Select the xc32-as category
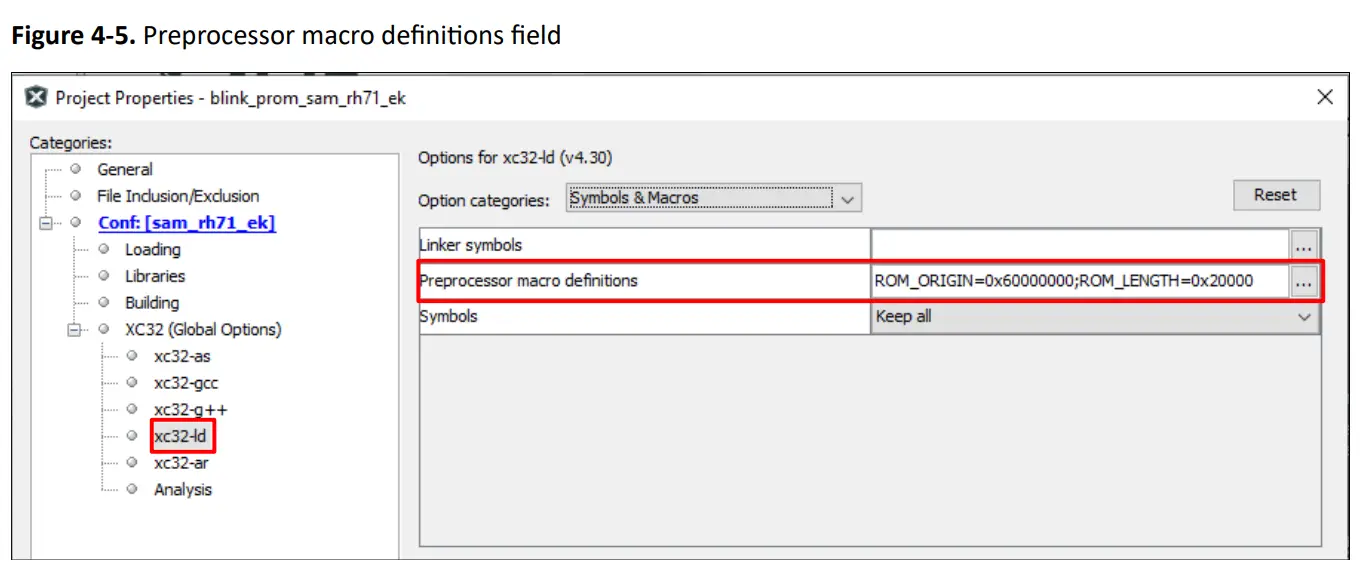The height and width of the screenshot is (573, 1364). pyautogui.click(x=182, y=356)
